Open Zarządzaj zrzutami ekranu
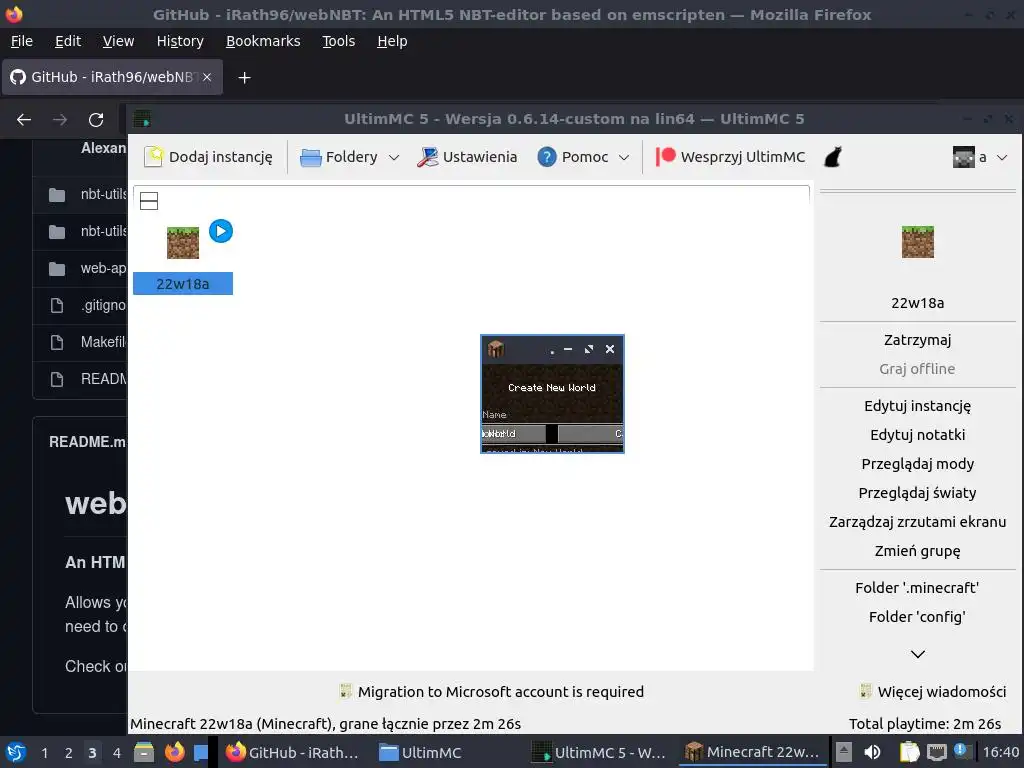The width and height of the screenshot is (1024, 768). pos(918,522)
